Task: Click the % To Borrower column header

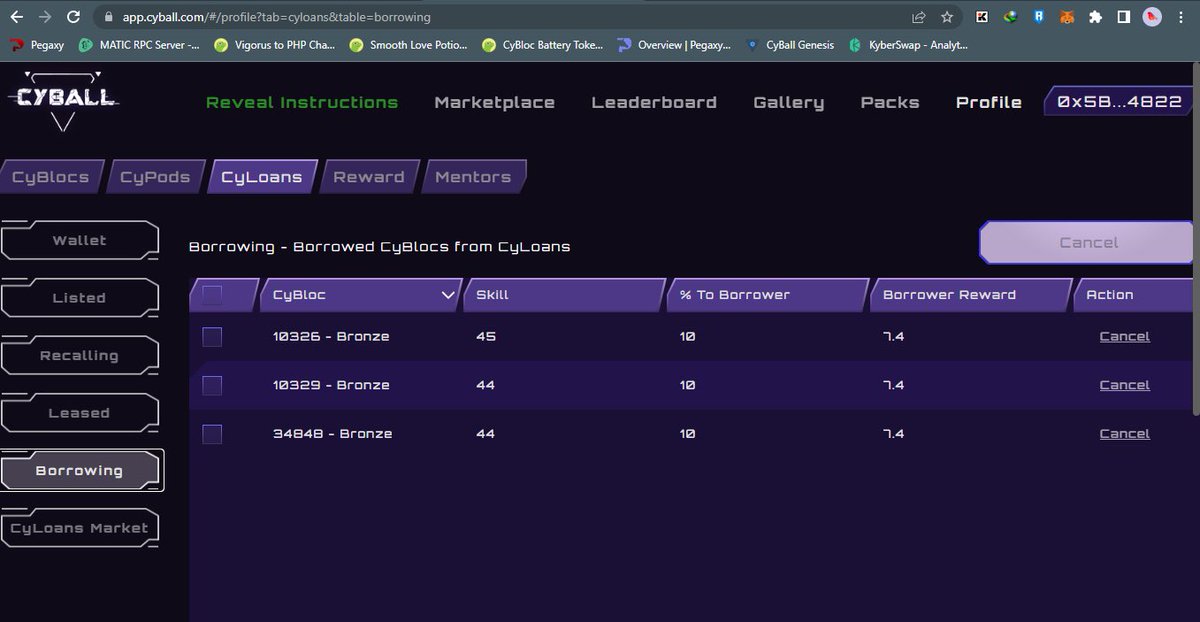Action: [x=767, y=295]
